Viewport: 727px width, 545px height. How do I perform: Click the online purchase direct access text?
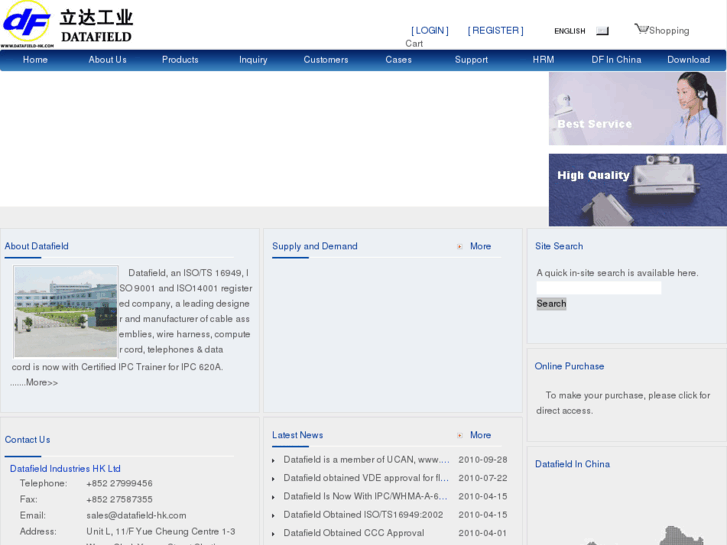(x=623, y=403)
